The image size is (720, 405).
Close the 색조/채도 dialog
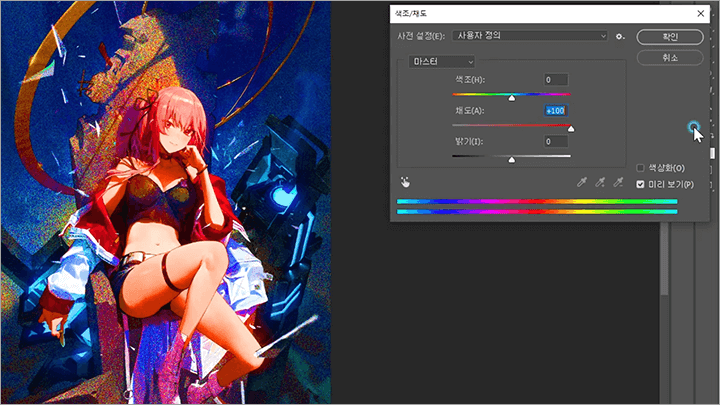pos(700,14)
